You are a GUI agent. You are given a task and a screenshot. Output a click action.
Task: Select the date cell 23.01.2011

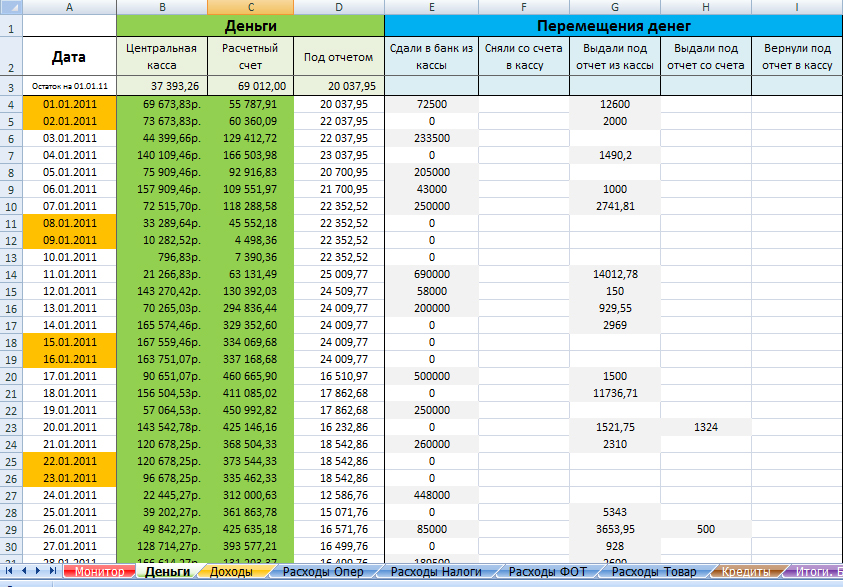tap(69, 478)
